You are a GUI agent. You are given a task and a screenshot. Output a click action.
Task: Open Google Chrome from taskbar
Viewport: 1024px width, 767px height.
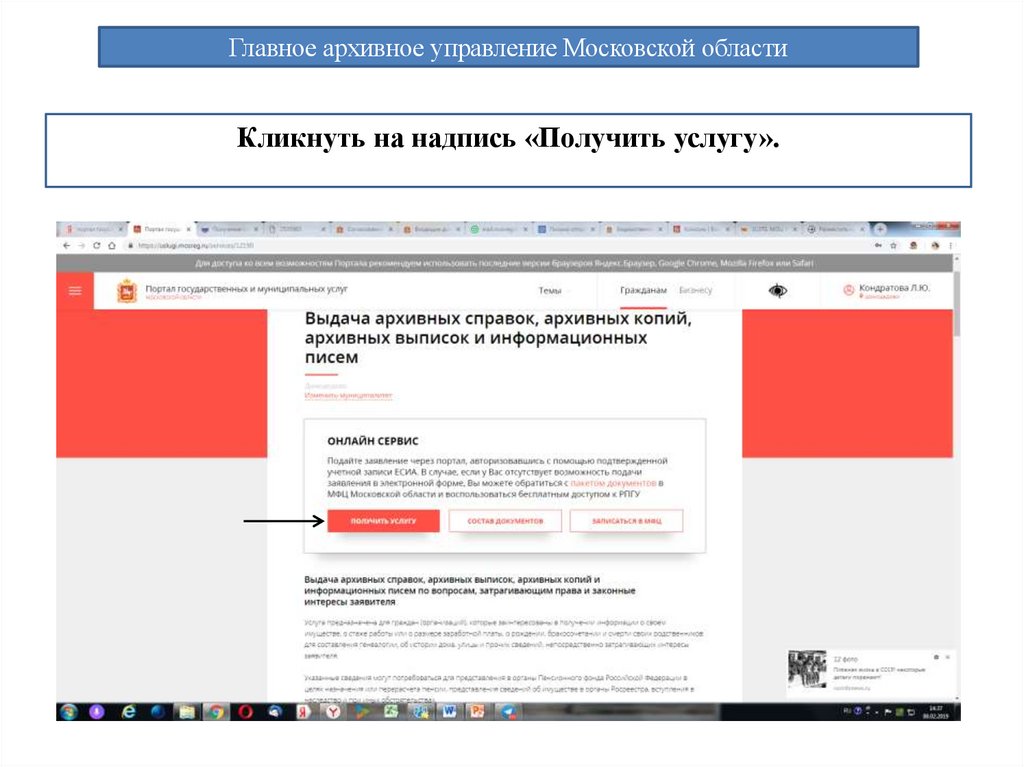(216, 713)
